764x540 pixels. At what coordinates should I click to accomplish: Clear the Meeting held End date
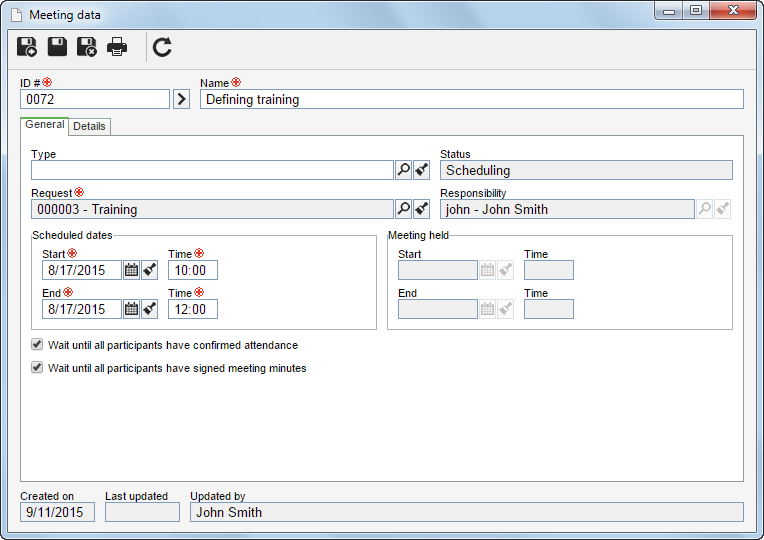point(506,309)
